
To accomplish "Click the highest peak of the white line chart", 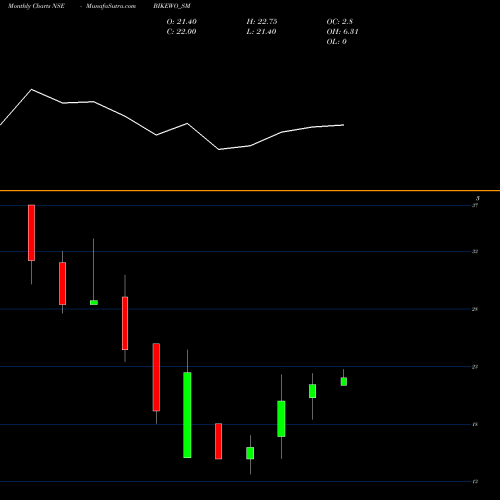I will [32, 89].
